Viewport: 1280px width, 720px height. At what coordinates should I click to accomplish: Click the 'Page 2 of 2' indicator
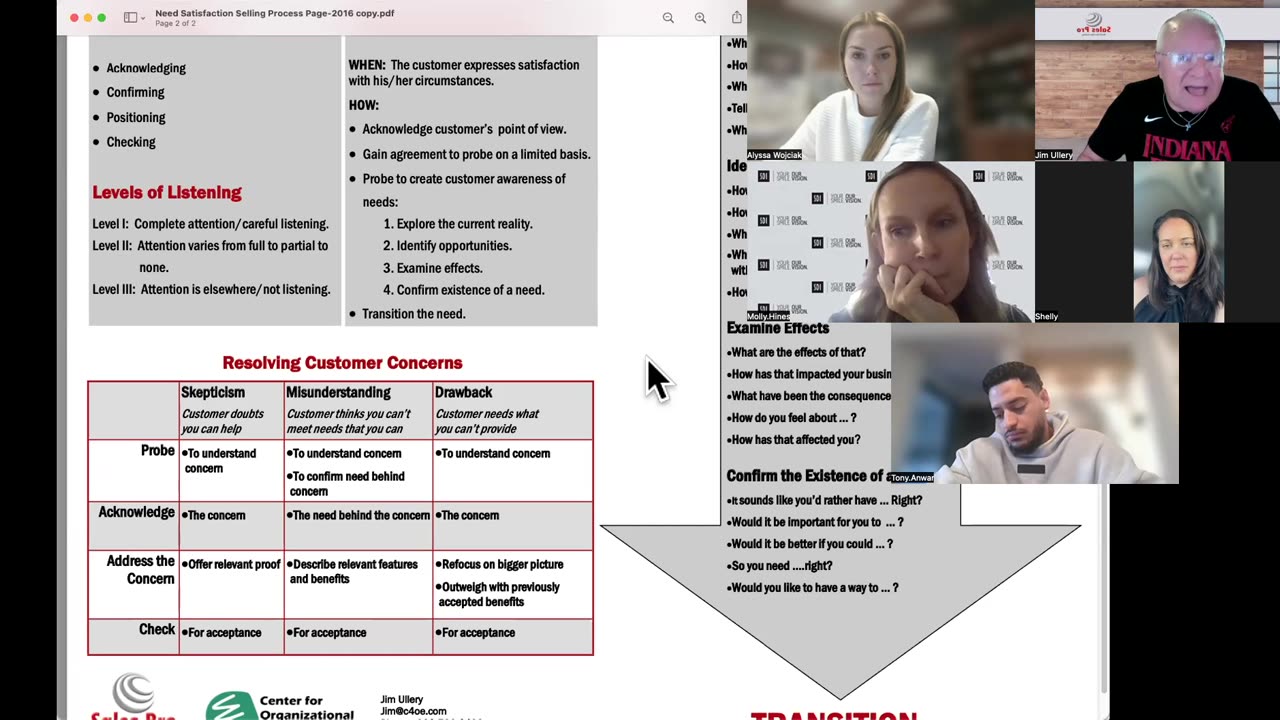(x=176, y=24)
